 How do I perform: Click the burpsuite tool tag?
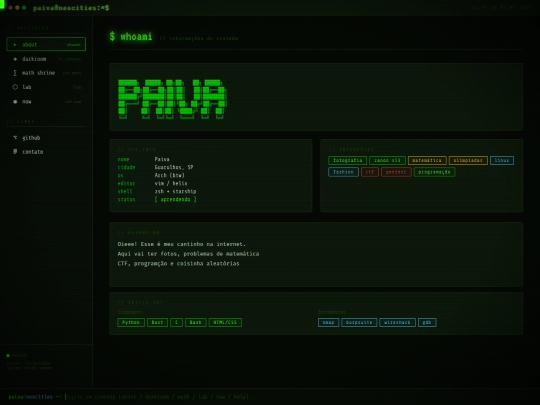coord(359,322)
